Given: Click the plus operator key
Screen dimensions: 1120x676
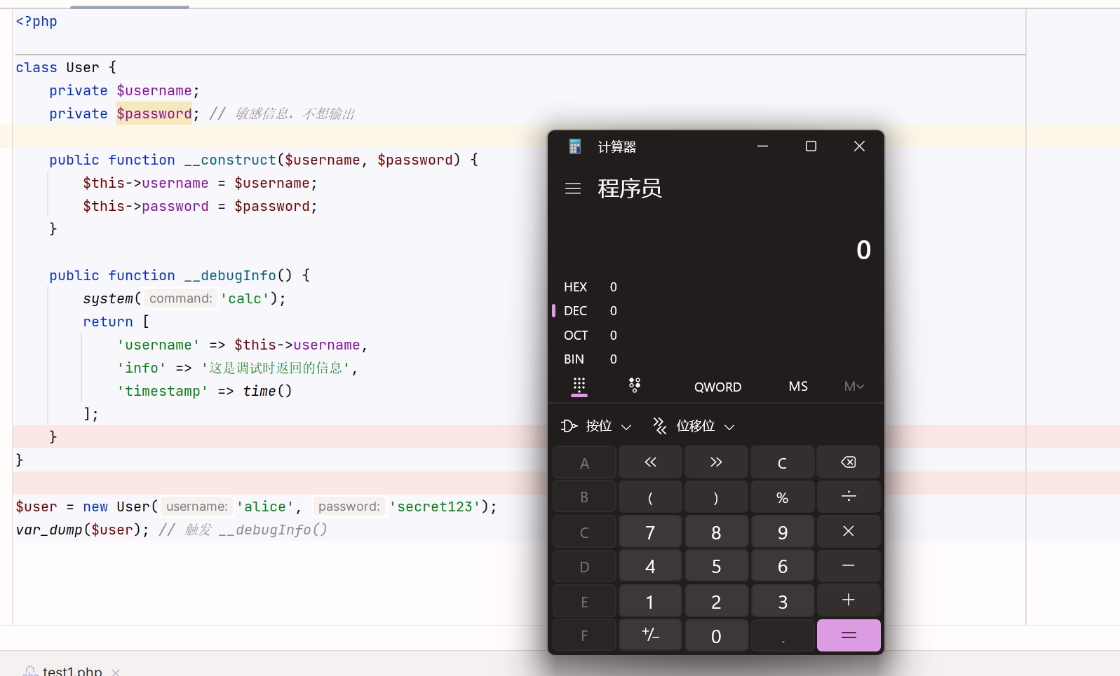Looking at the screenshot, I should click(849, 600).
